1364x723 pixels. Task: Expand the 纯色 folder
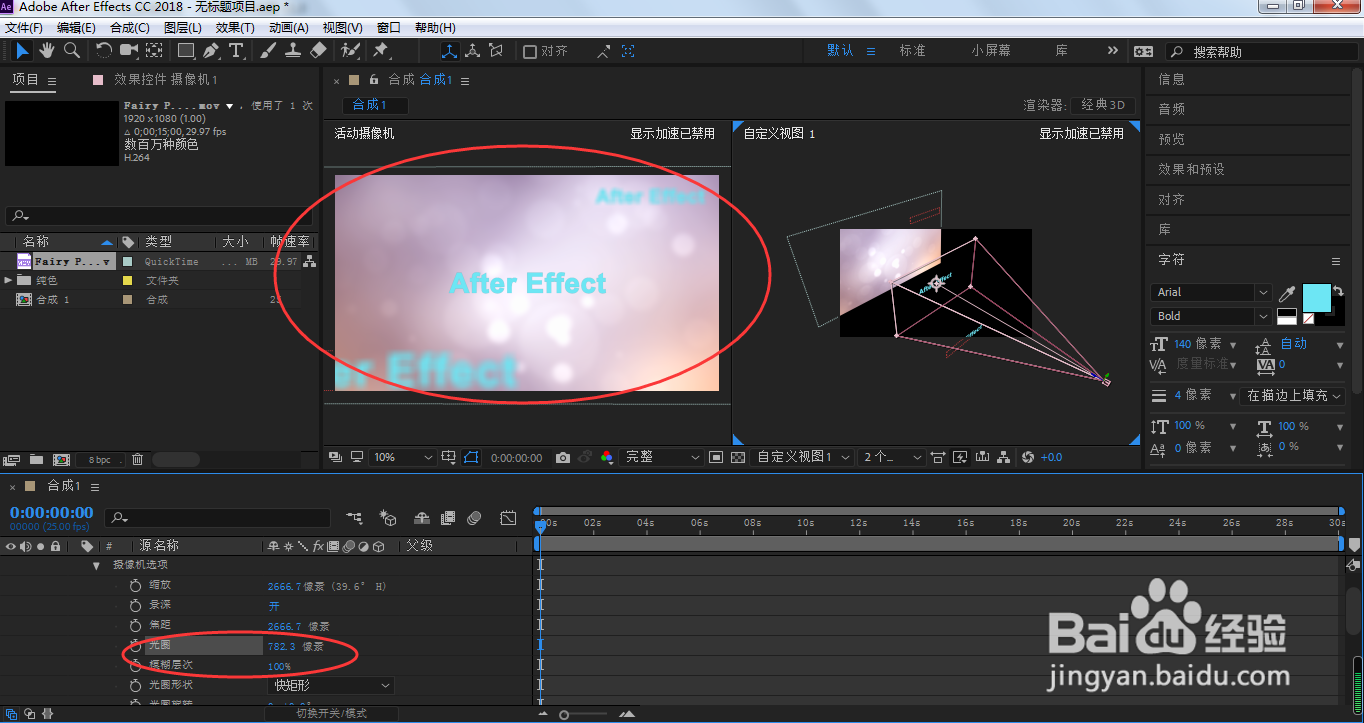tap(9, 280)
